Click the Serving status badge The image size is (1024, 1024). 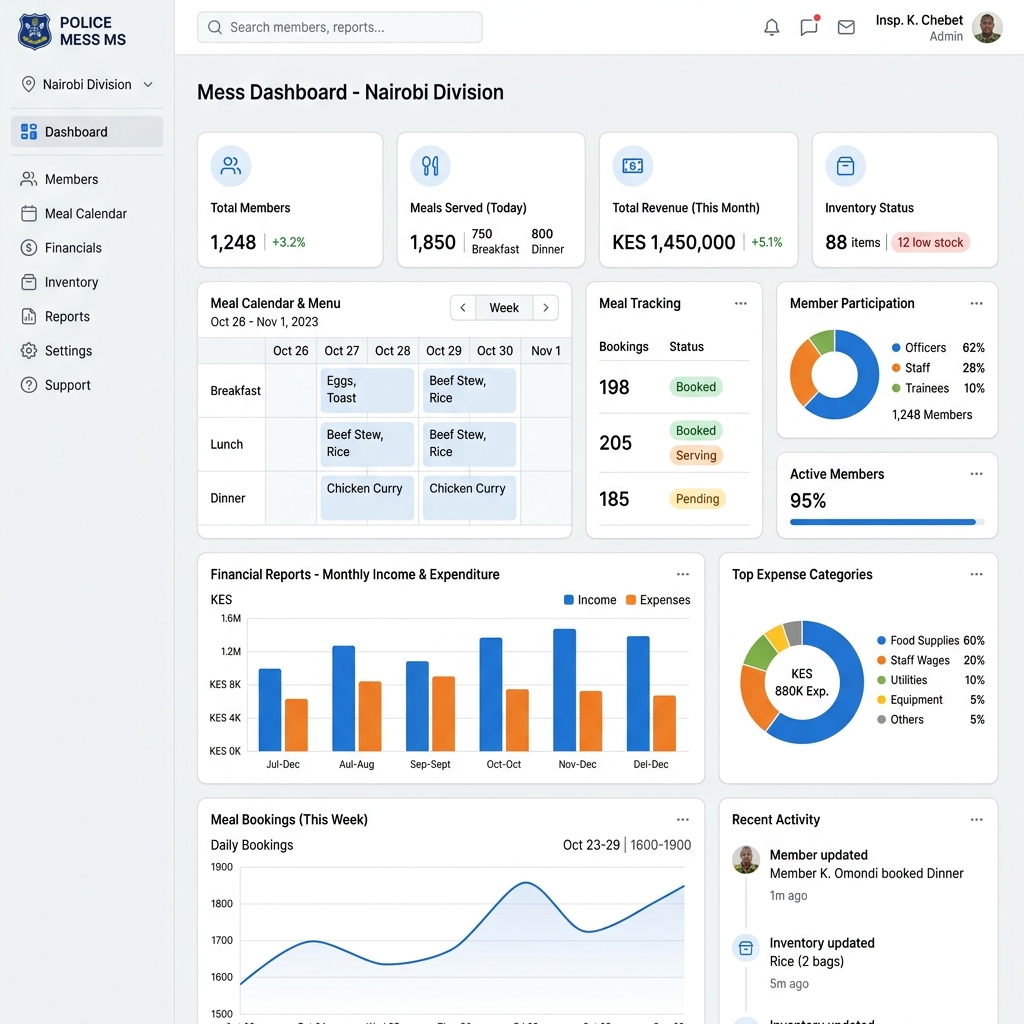coord(696,455)
